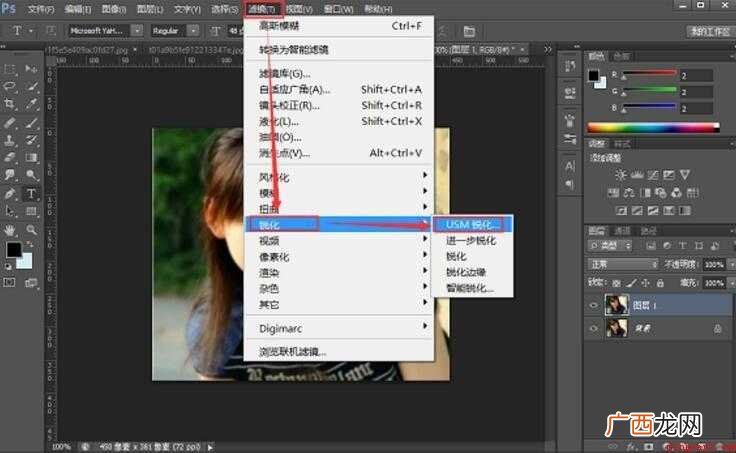Viewport: 736px width, 453px height.
Task: Toggle text orientation in options bar
Action: 50,31
